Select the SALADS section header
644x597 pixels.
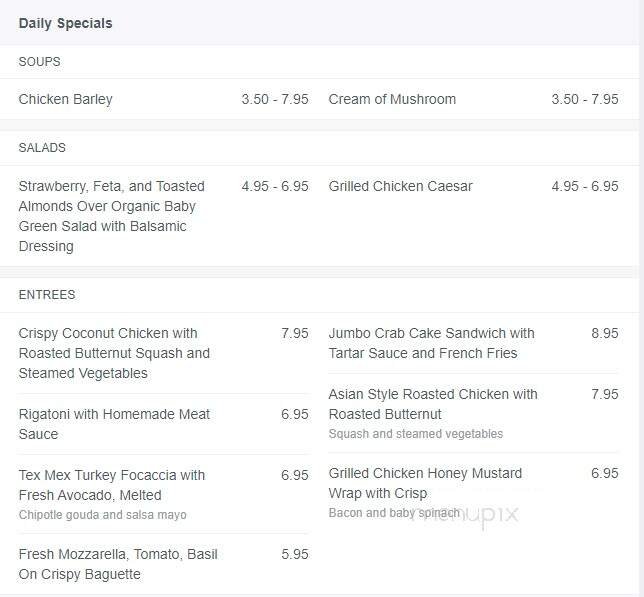(42, 148)
